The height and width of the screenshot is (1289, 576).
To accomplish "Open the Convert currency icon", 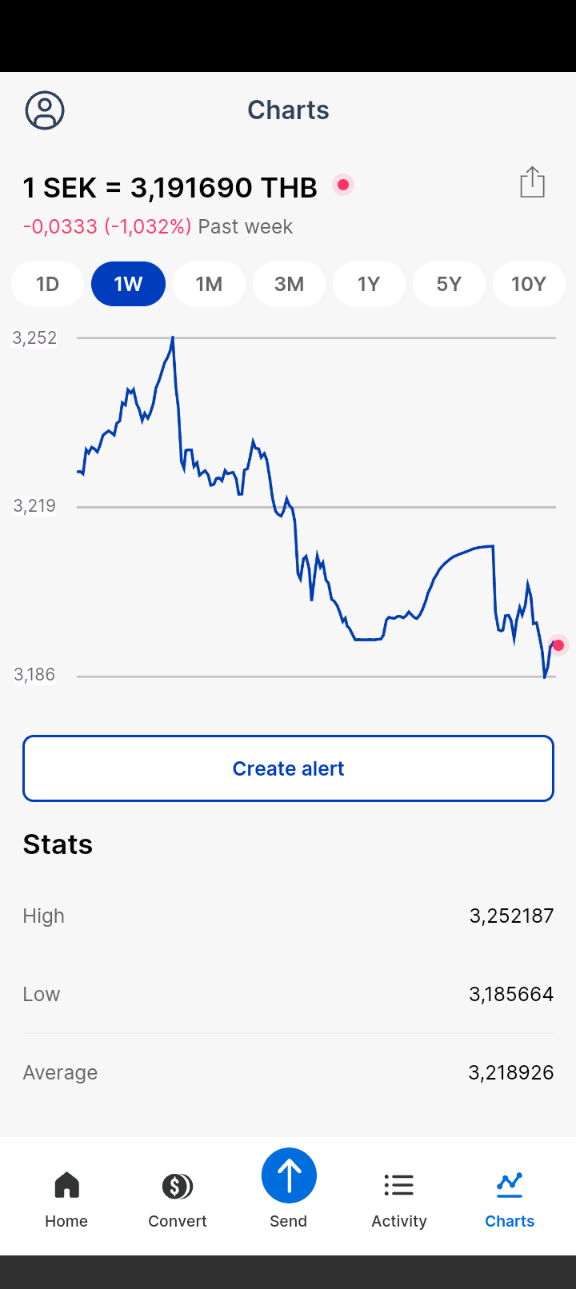I will [x=177, y=1186].
